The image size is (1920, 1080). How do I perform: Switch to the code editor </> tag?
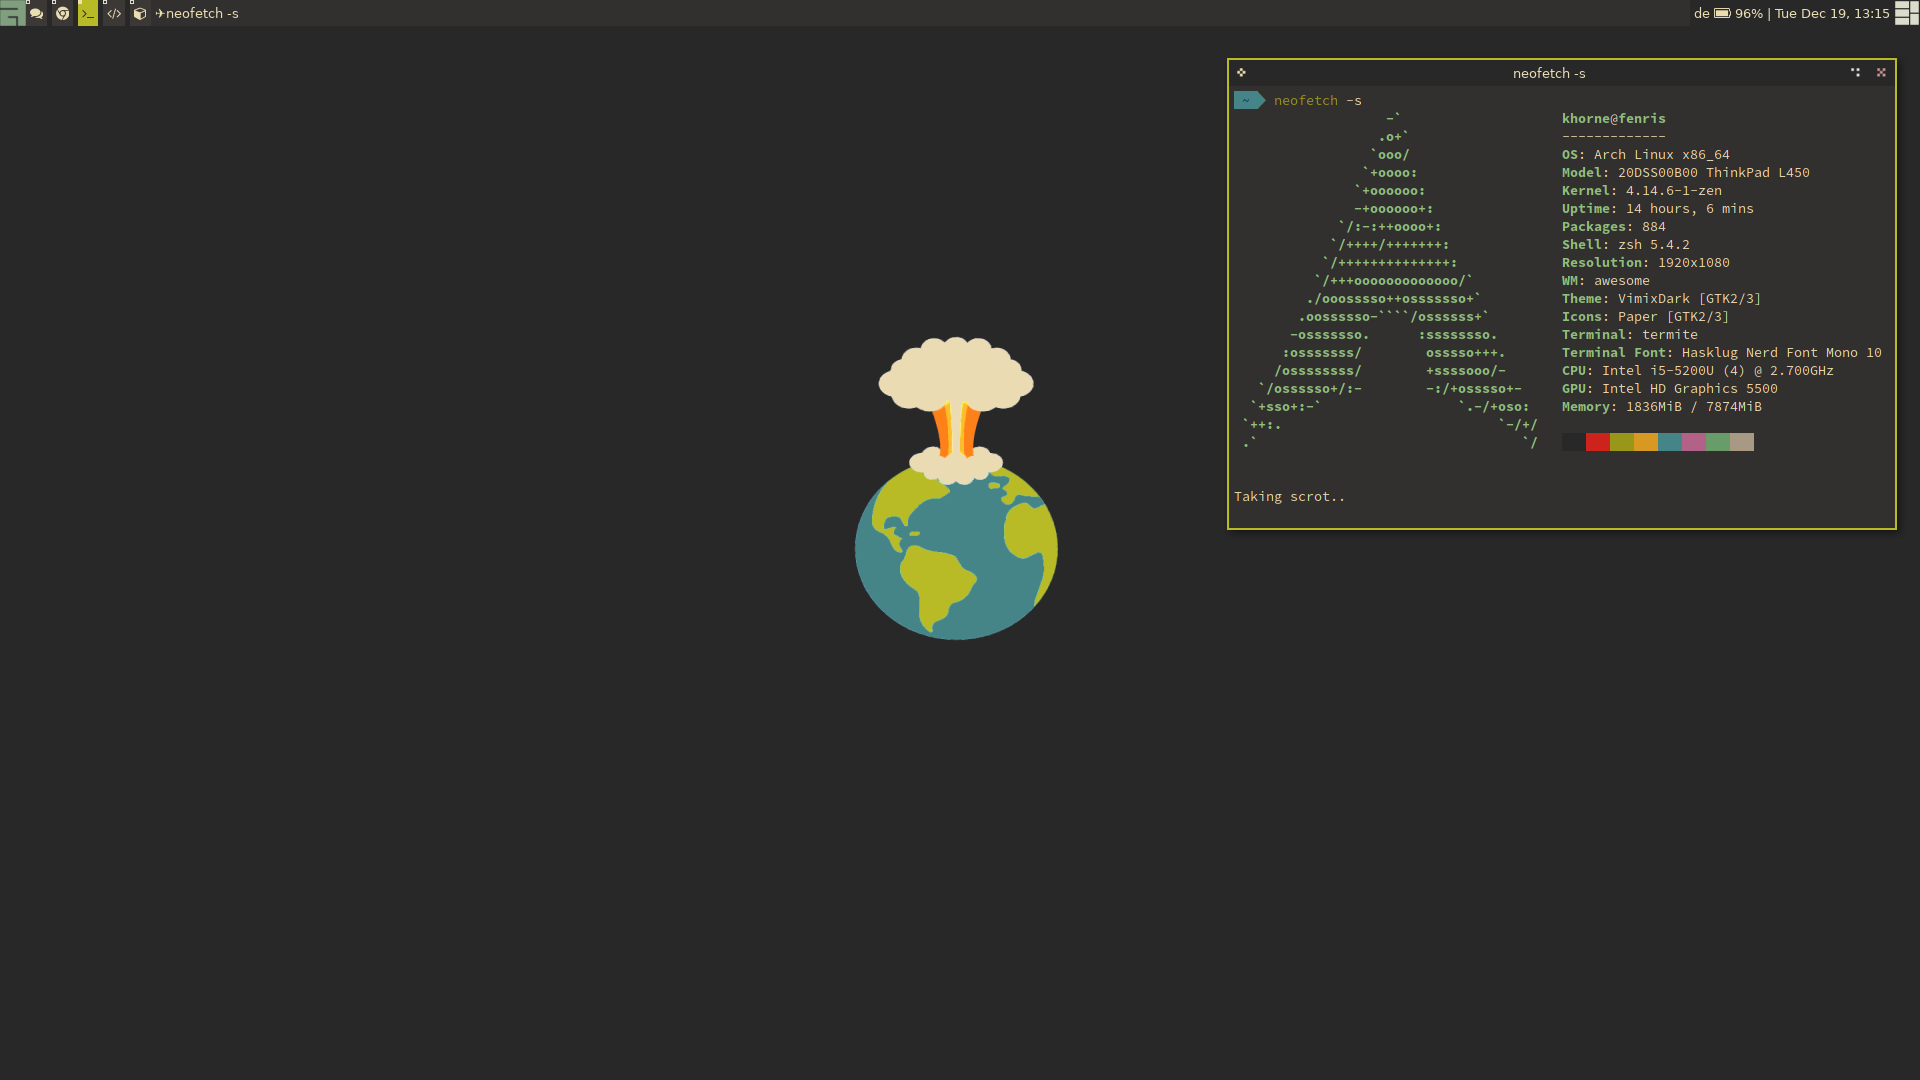pos(114,14)
